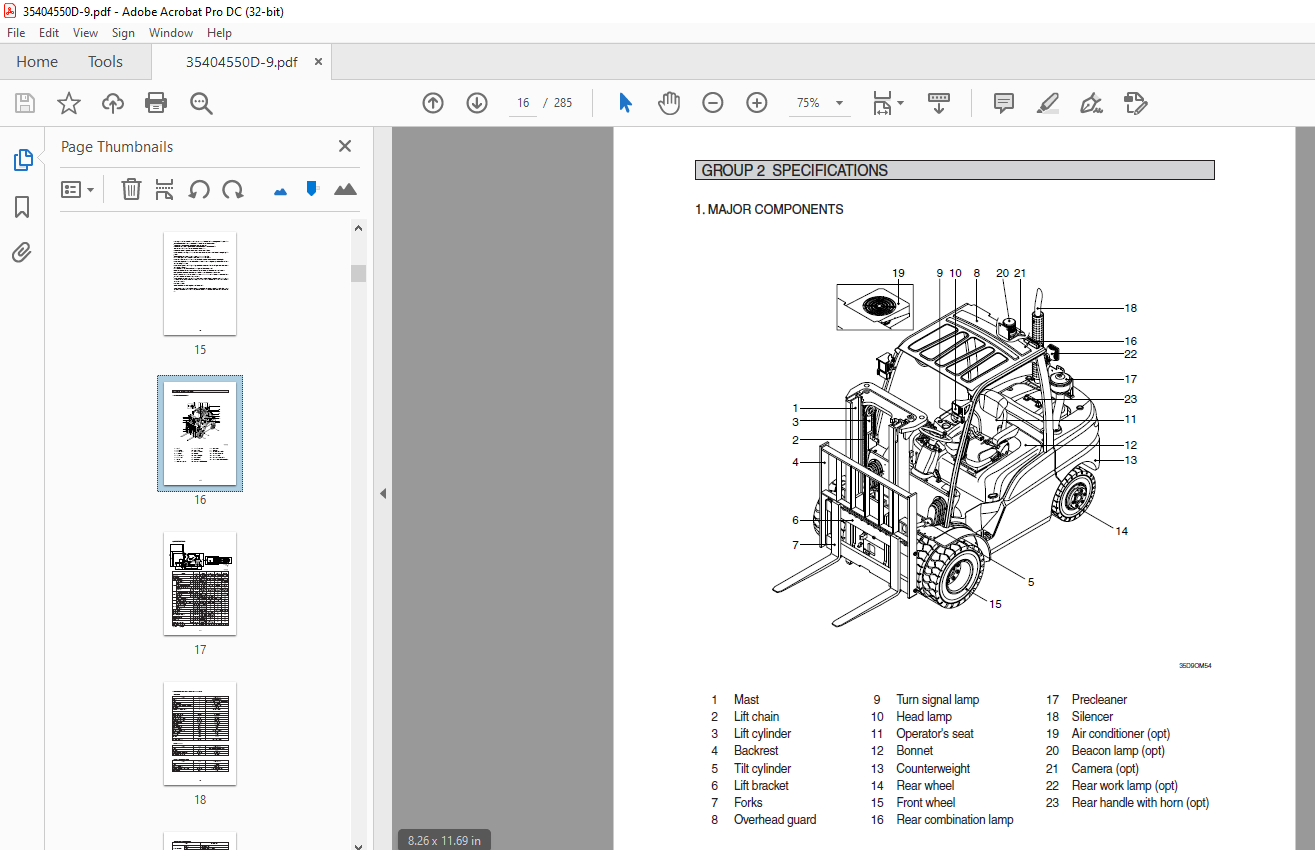Image resolution: width=1315 pixels, height=850 pixels.
Task: Click the '1. MAJOR COMPONENTS' heading text
Action: coord(769,209)
